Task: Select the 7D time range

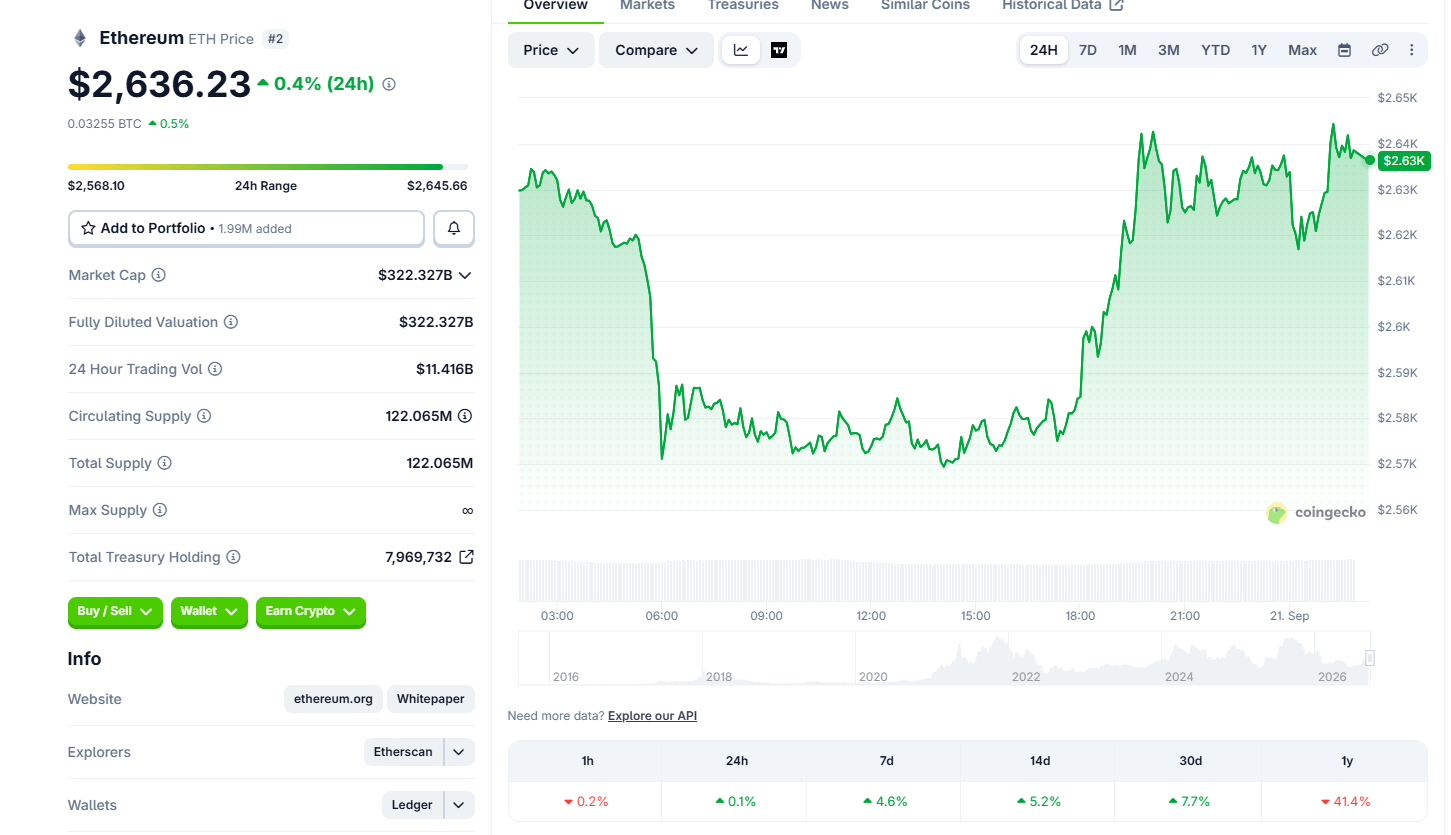Action: (x=1088, y=50)
